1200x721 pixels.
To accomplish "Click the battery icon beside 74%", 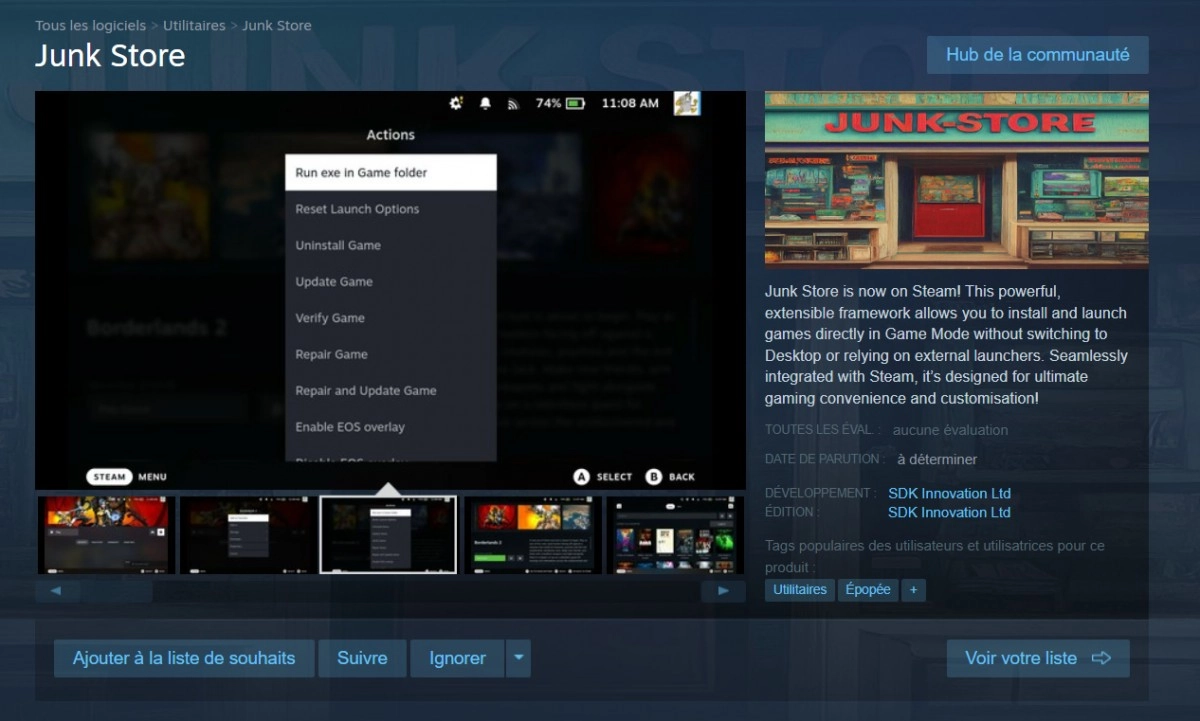I will [575, 103].
